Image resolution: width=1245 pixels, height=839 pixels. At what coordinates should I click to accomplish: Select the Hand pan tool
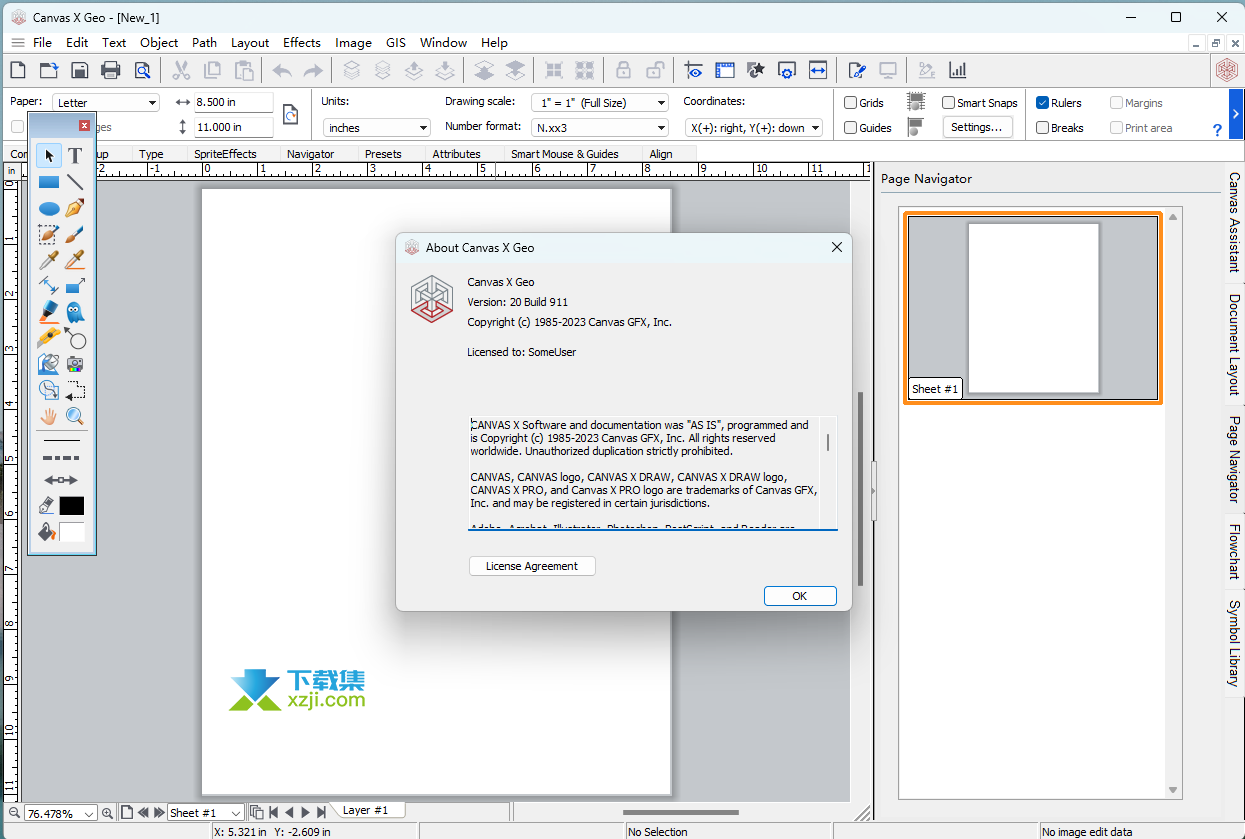pyautogui.click(x=49, y=416)
